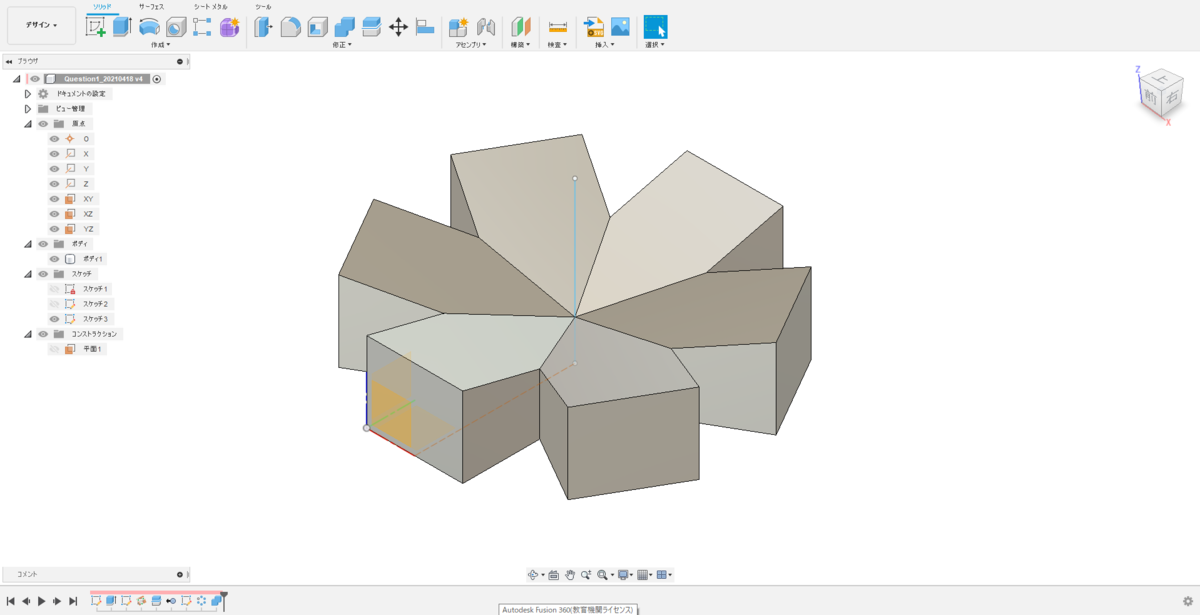
Task: Select the Press Pull tool
Action: point(264,27)
